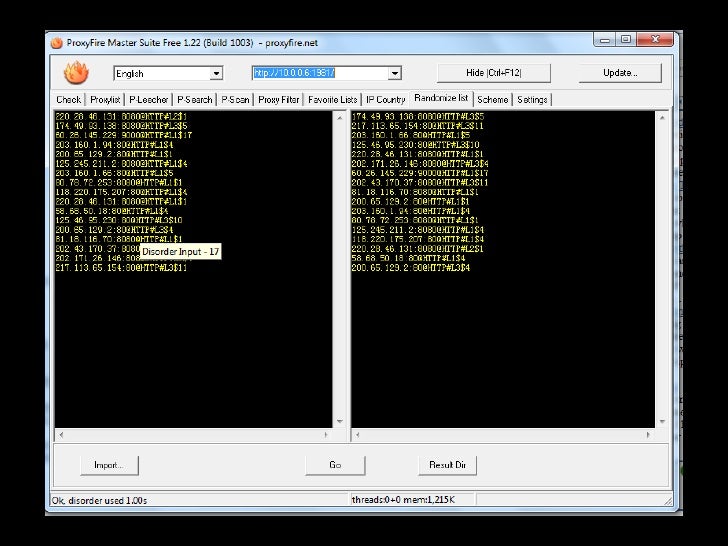Click the input list's scroll right arrow

point(326,435)
